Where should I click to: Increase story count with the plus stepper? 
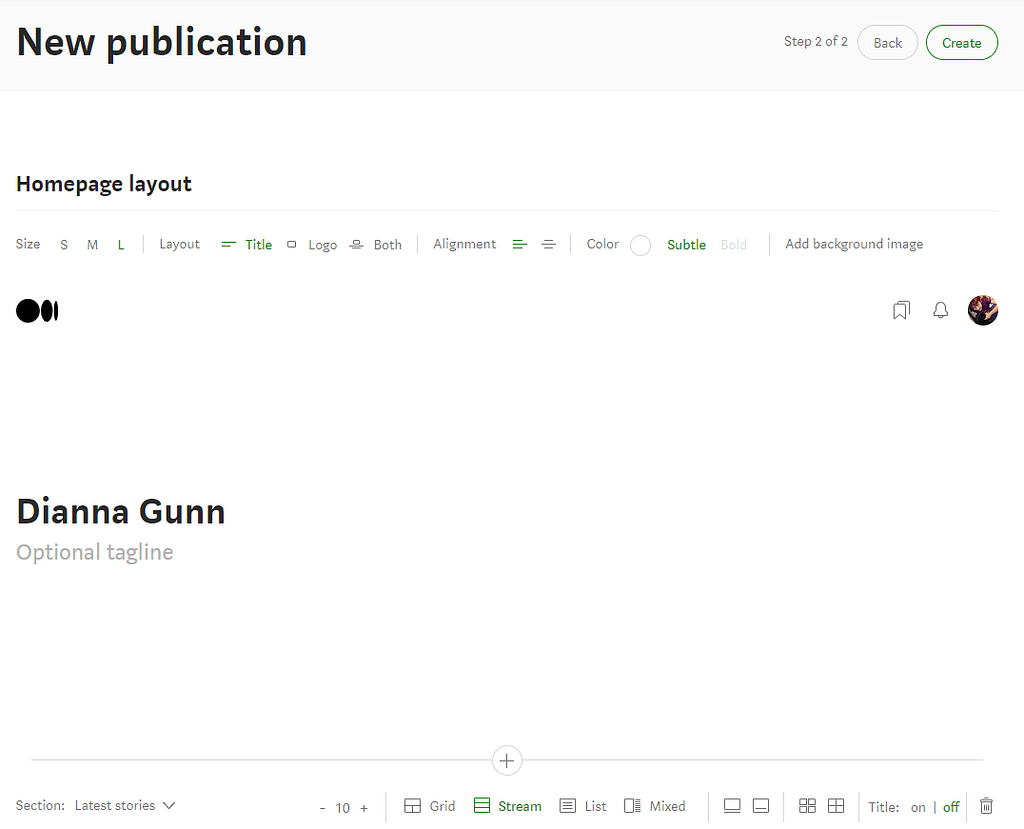pos(364,807)
